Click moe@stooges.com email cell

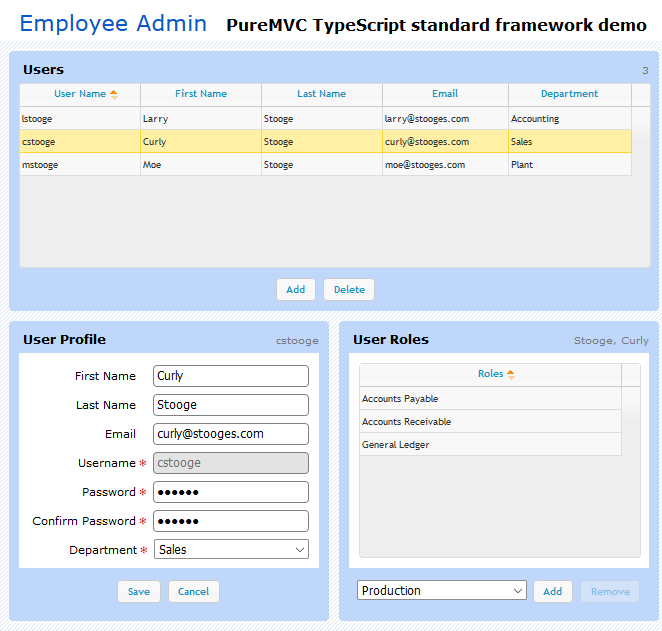point(445,165)
